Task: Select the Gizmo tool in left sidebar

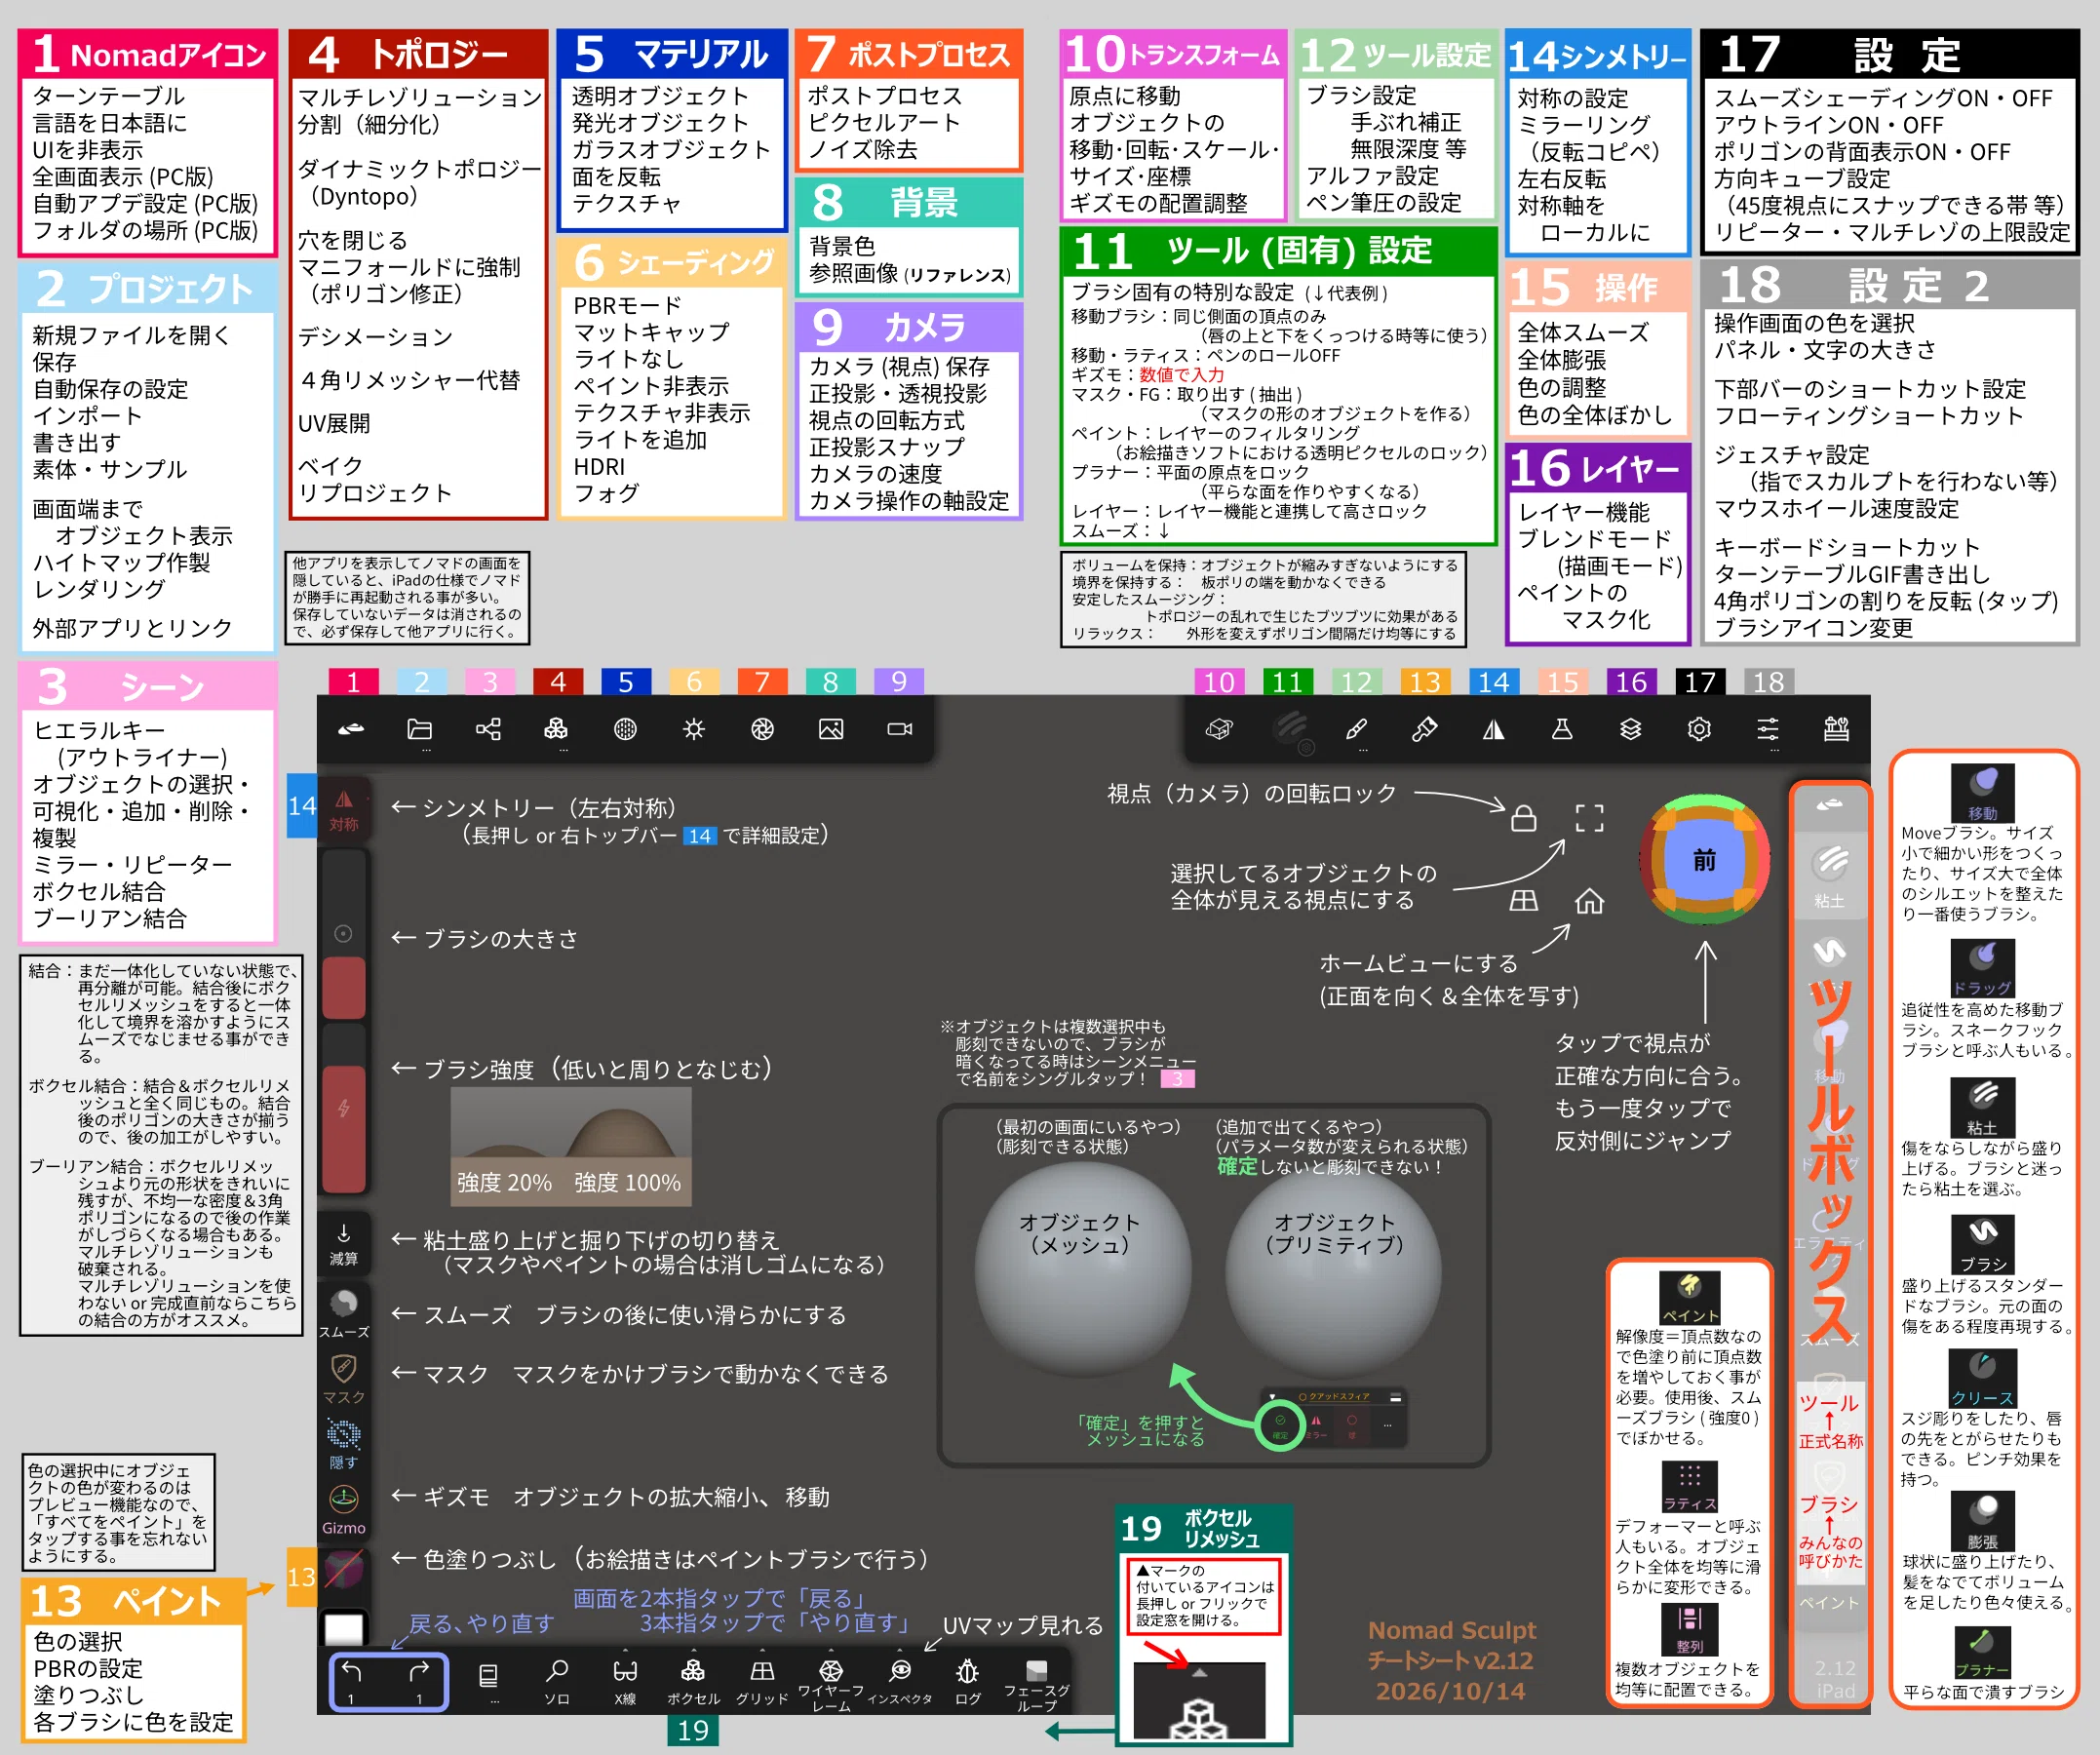Action: coord(344,1510)
